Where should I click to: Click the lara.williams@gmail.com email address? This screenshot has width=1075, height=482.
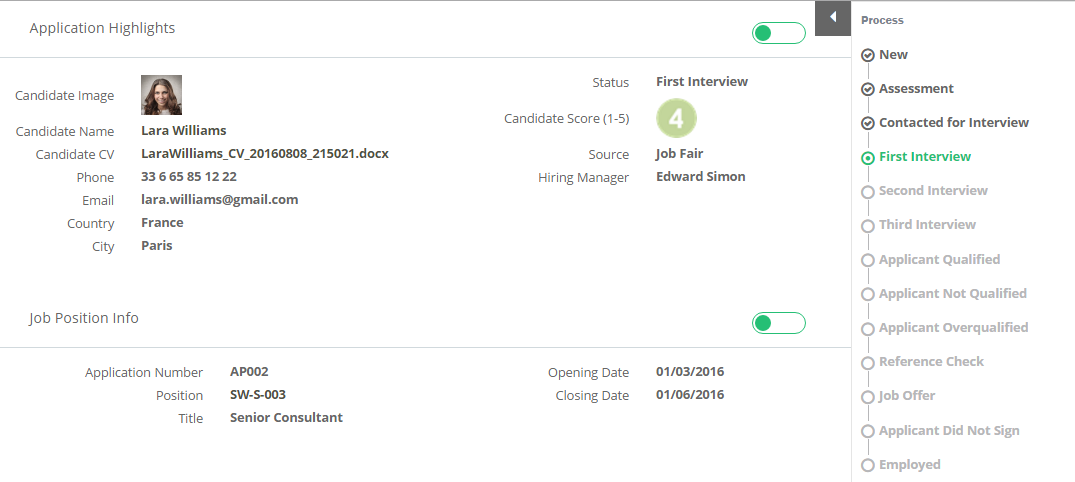coord(219,200)
